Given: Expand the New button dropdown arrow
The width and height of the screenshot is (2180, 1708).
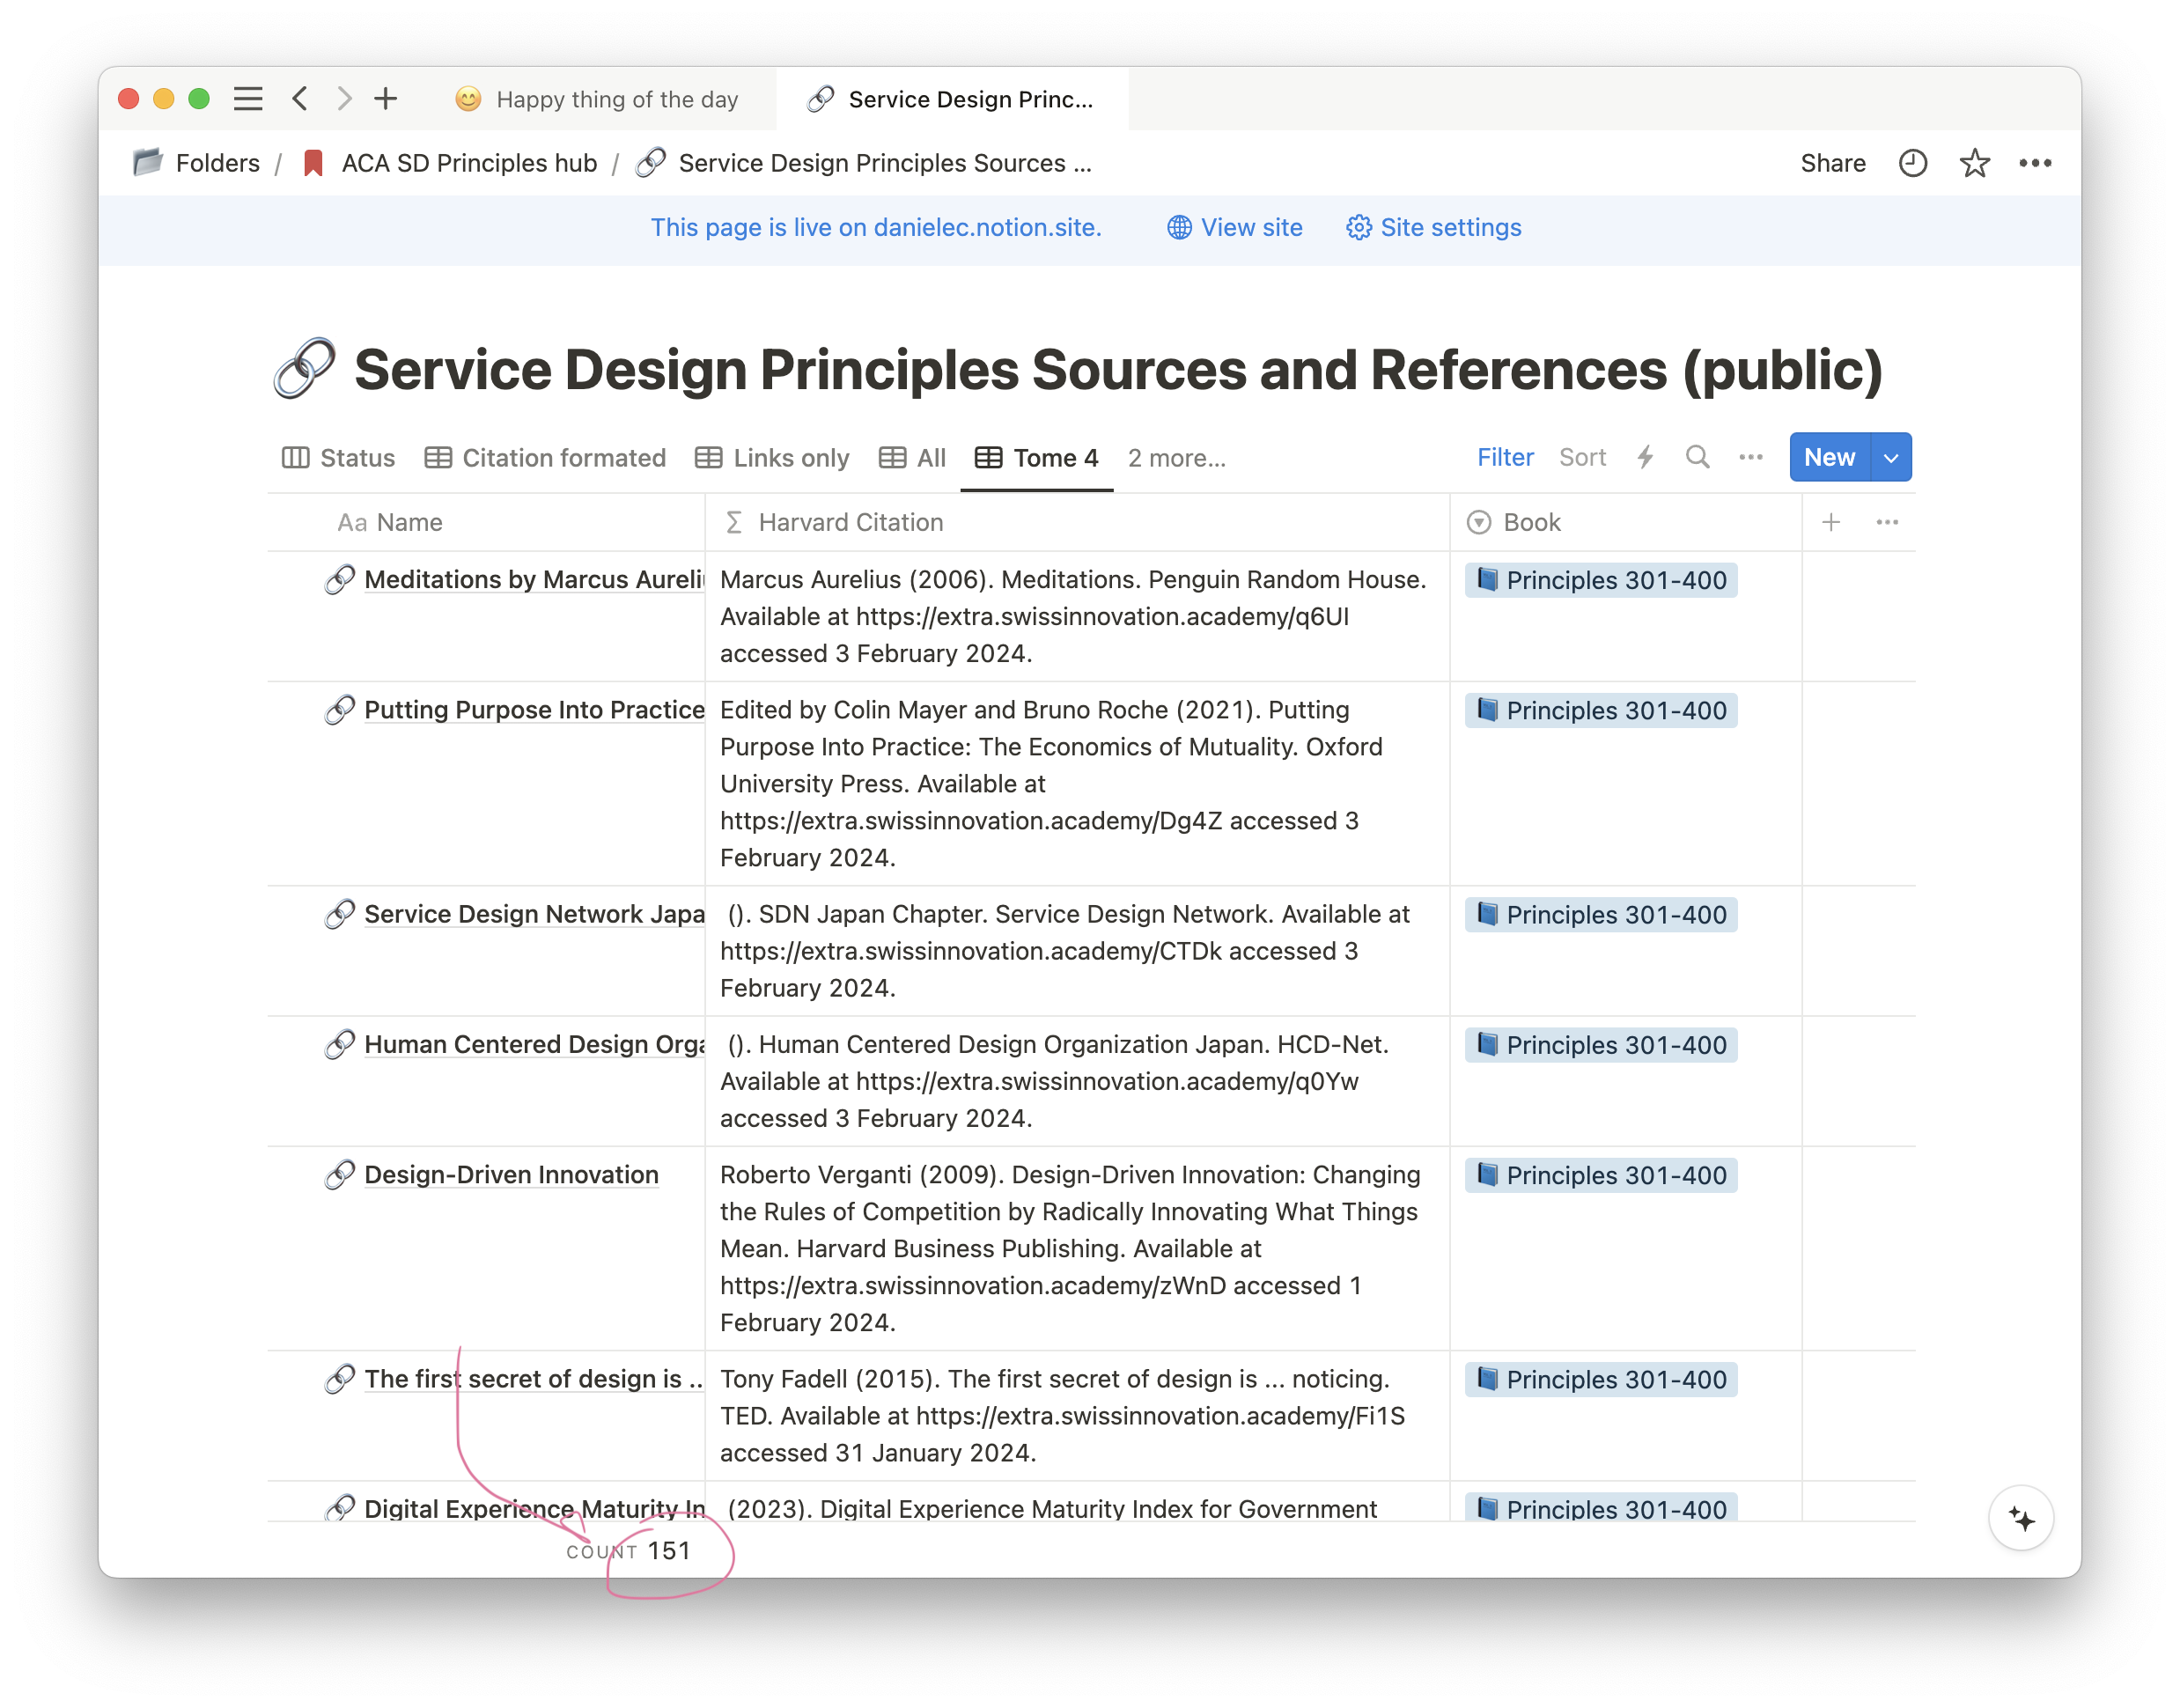Looking at the screenshot, I should coord(1890,457).
